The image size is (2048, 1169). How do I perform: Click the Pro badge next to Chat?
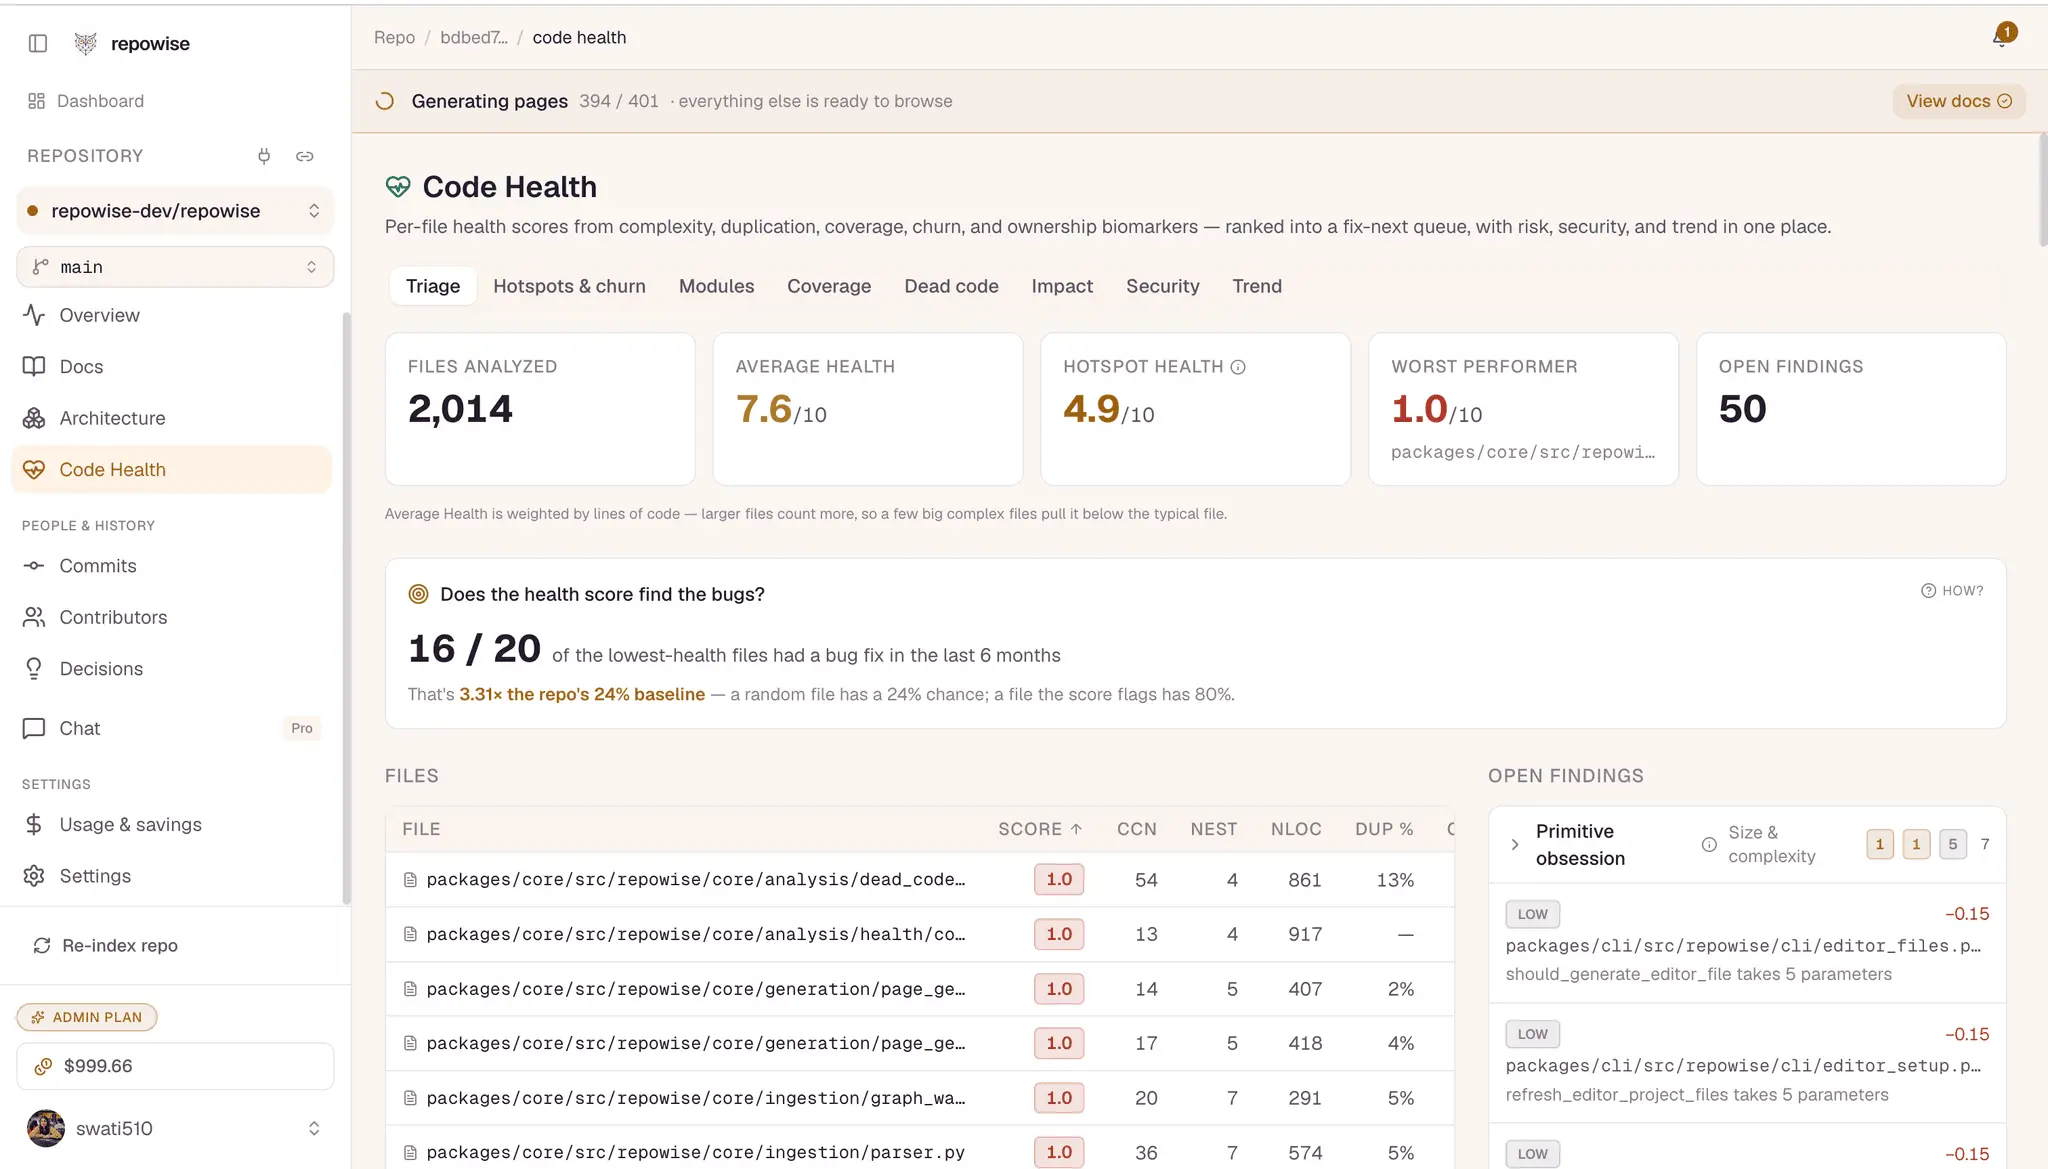(302, 728)
